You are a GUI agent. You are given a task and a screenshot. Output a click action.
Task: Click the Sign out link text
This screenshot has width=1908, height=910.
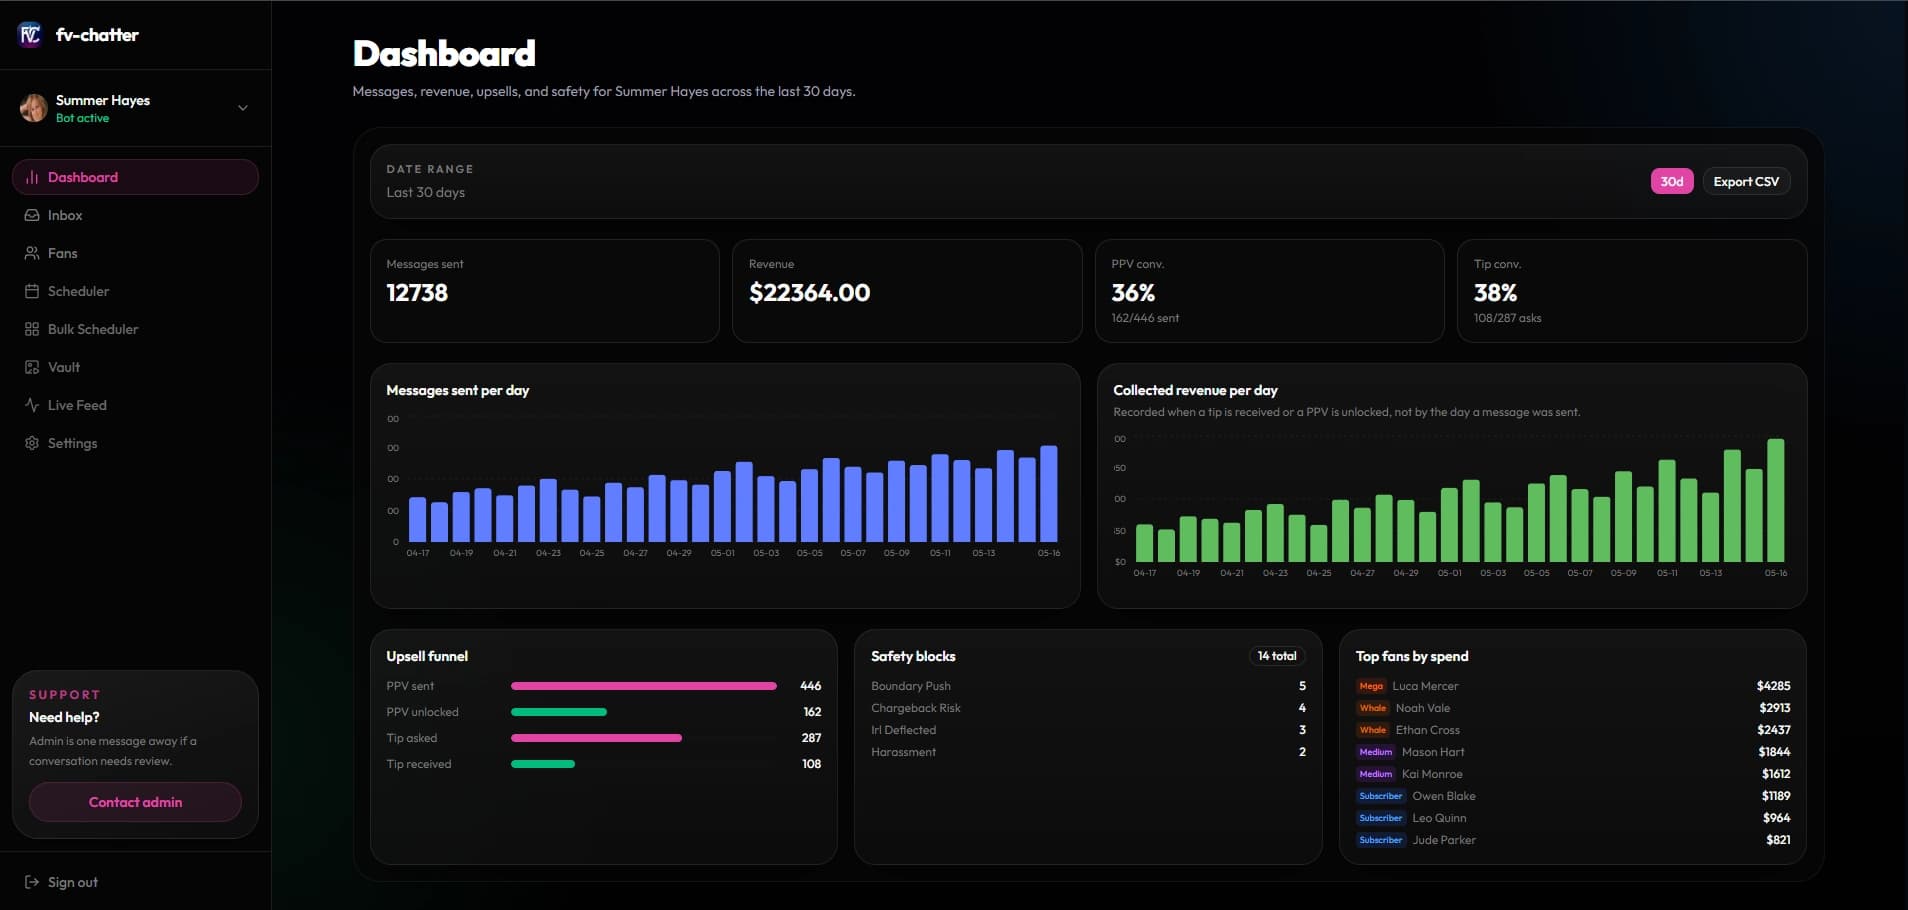(73, 882)
